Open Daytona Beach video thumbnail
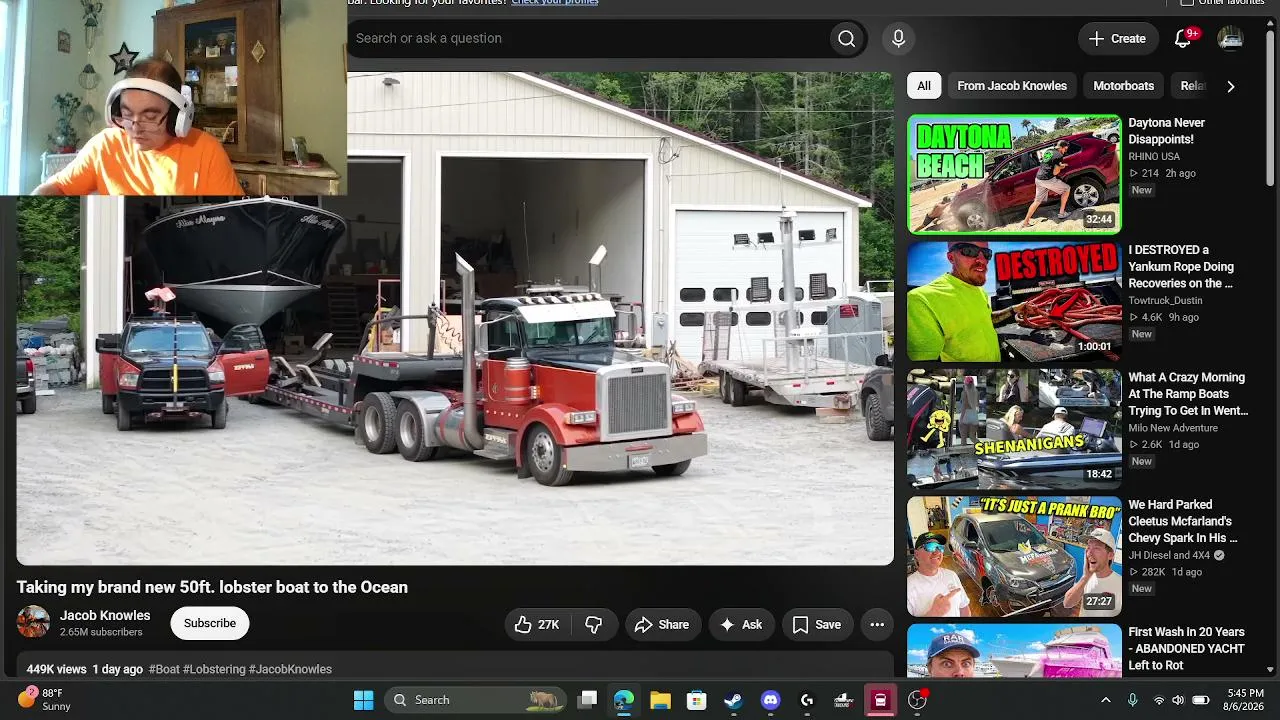This screenshot has height=720, width=1280. coord(1014,174)
